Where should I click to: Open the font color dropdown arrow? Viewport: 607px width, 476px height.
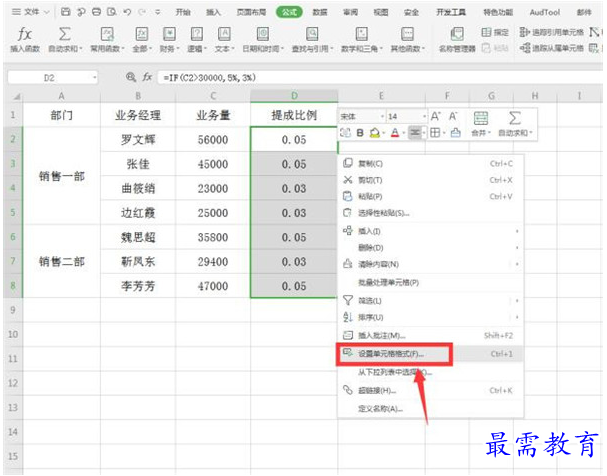point(403,133)
